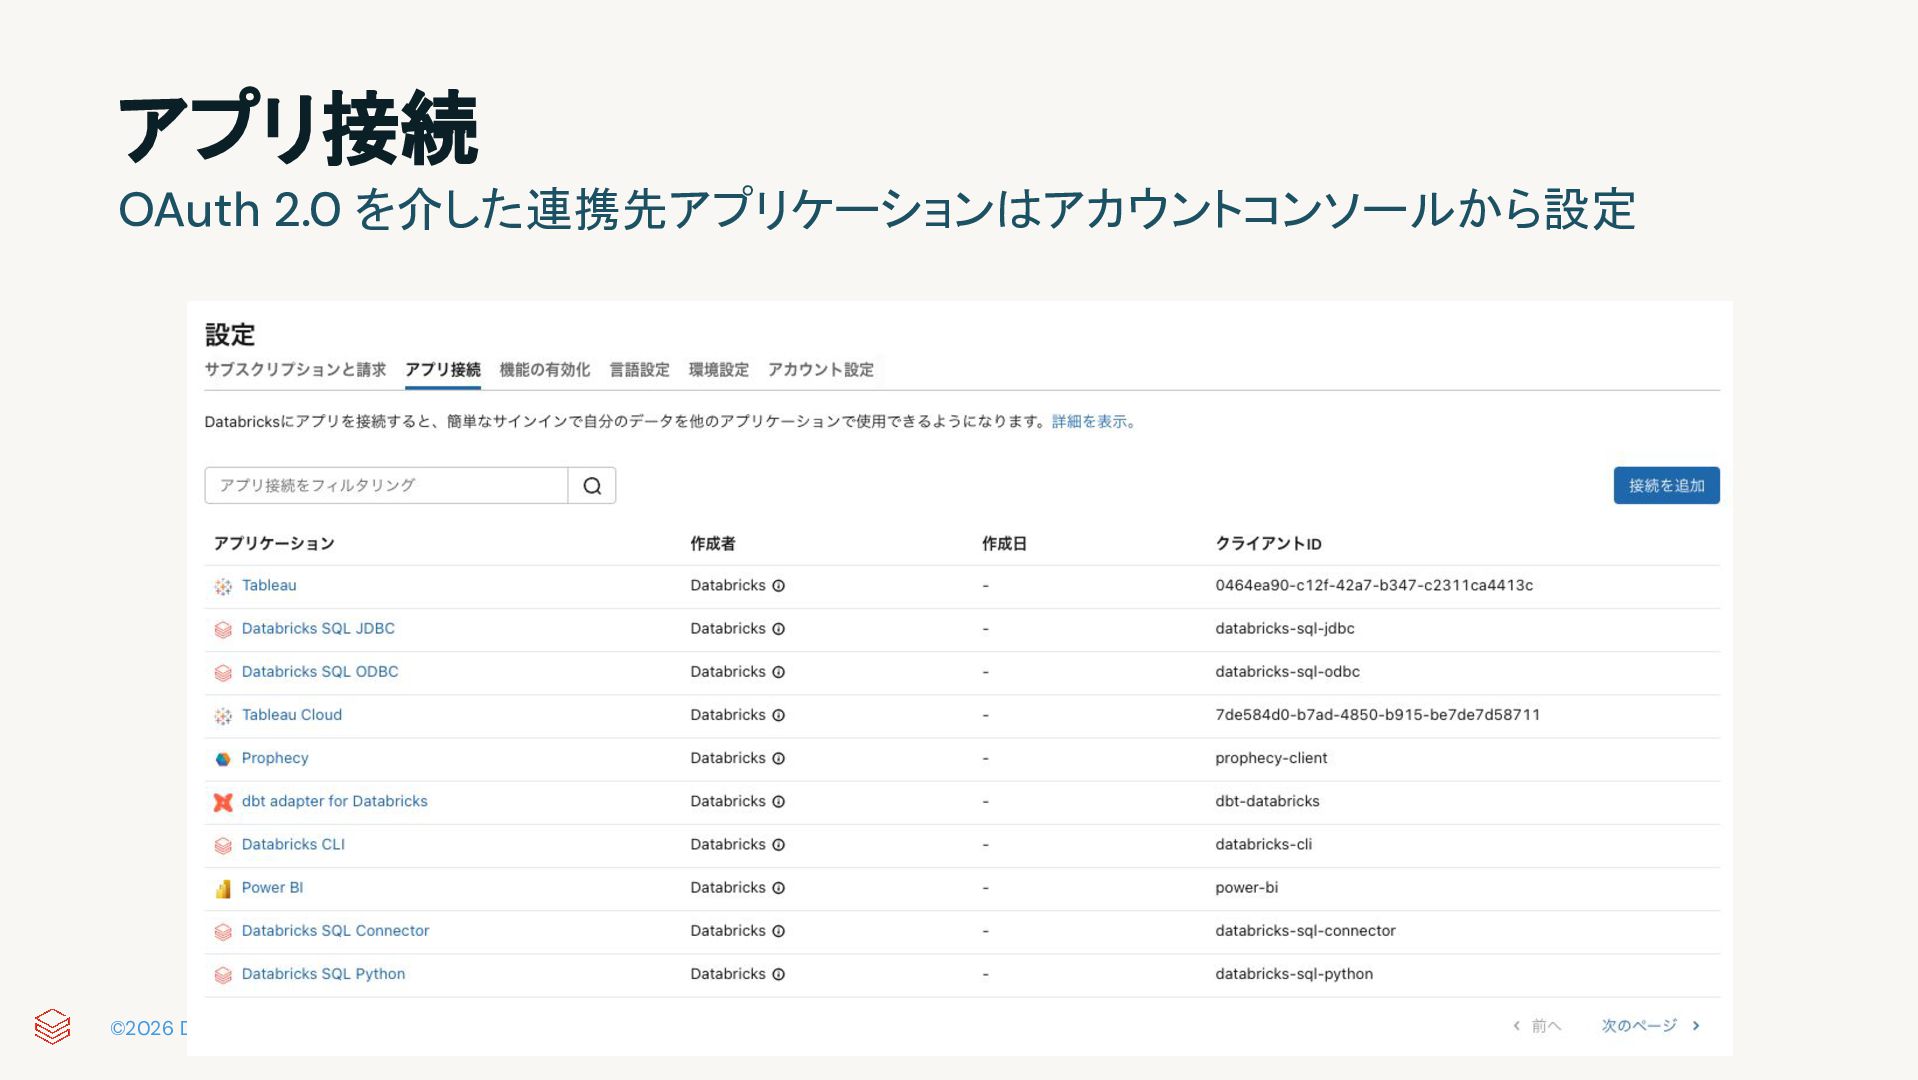Image resolution: width=1918 pixels, height=1080 pixels.
Task: Click the client ID databricks-sql-jdbc
Action: (x=1285, y=629)
